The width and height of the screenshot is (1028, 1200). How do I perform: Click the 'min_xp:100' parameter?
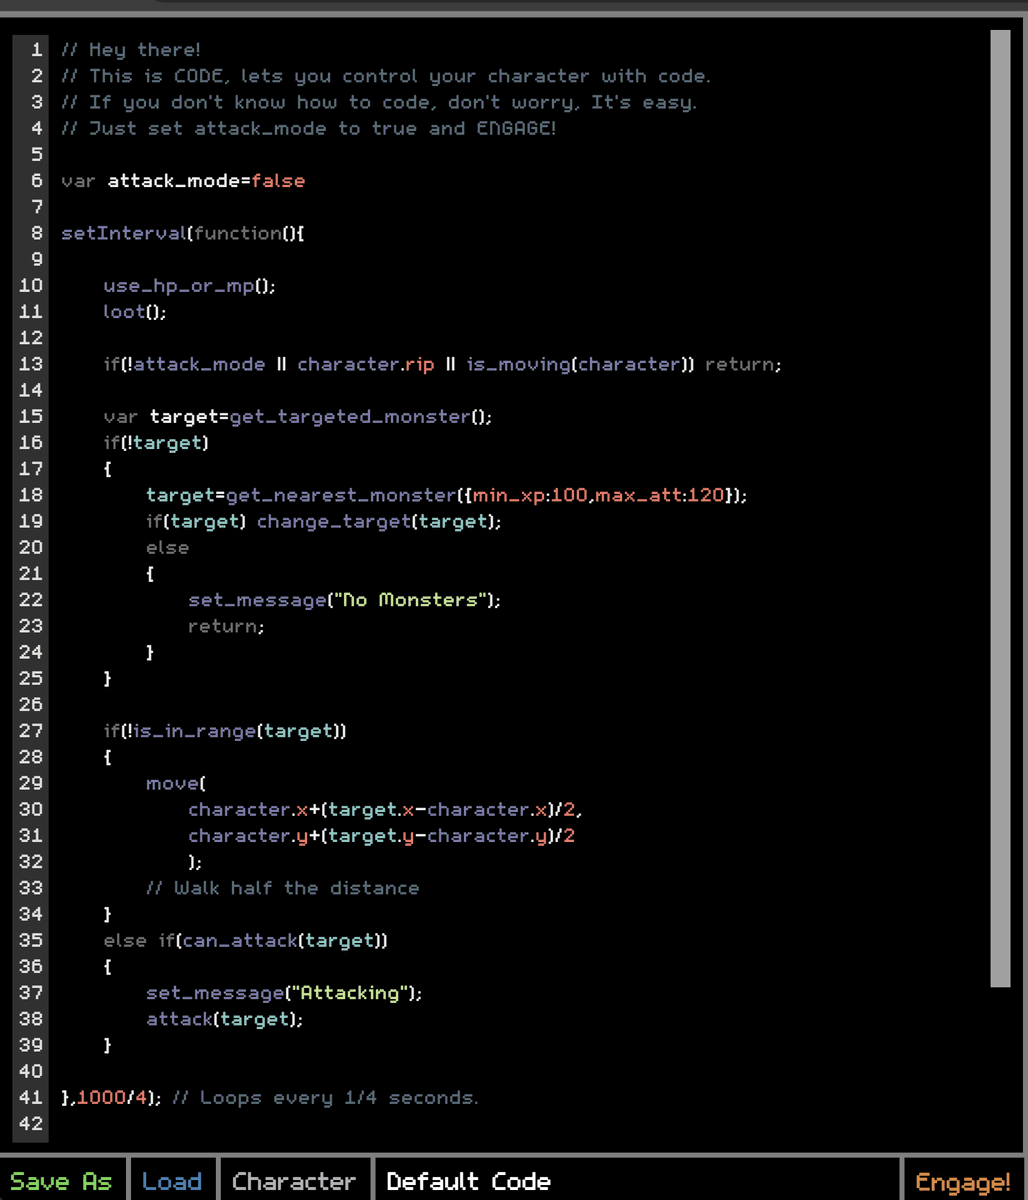(x=530, y=495)
